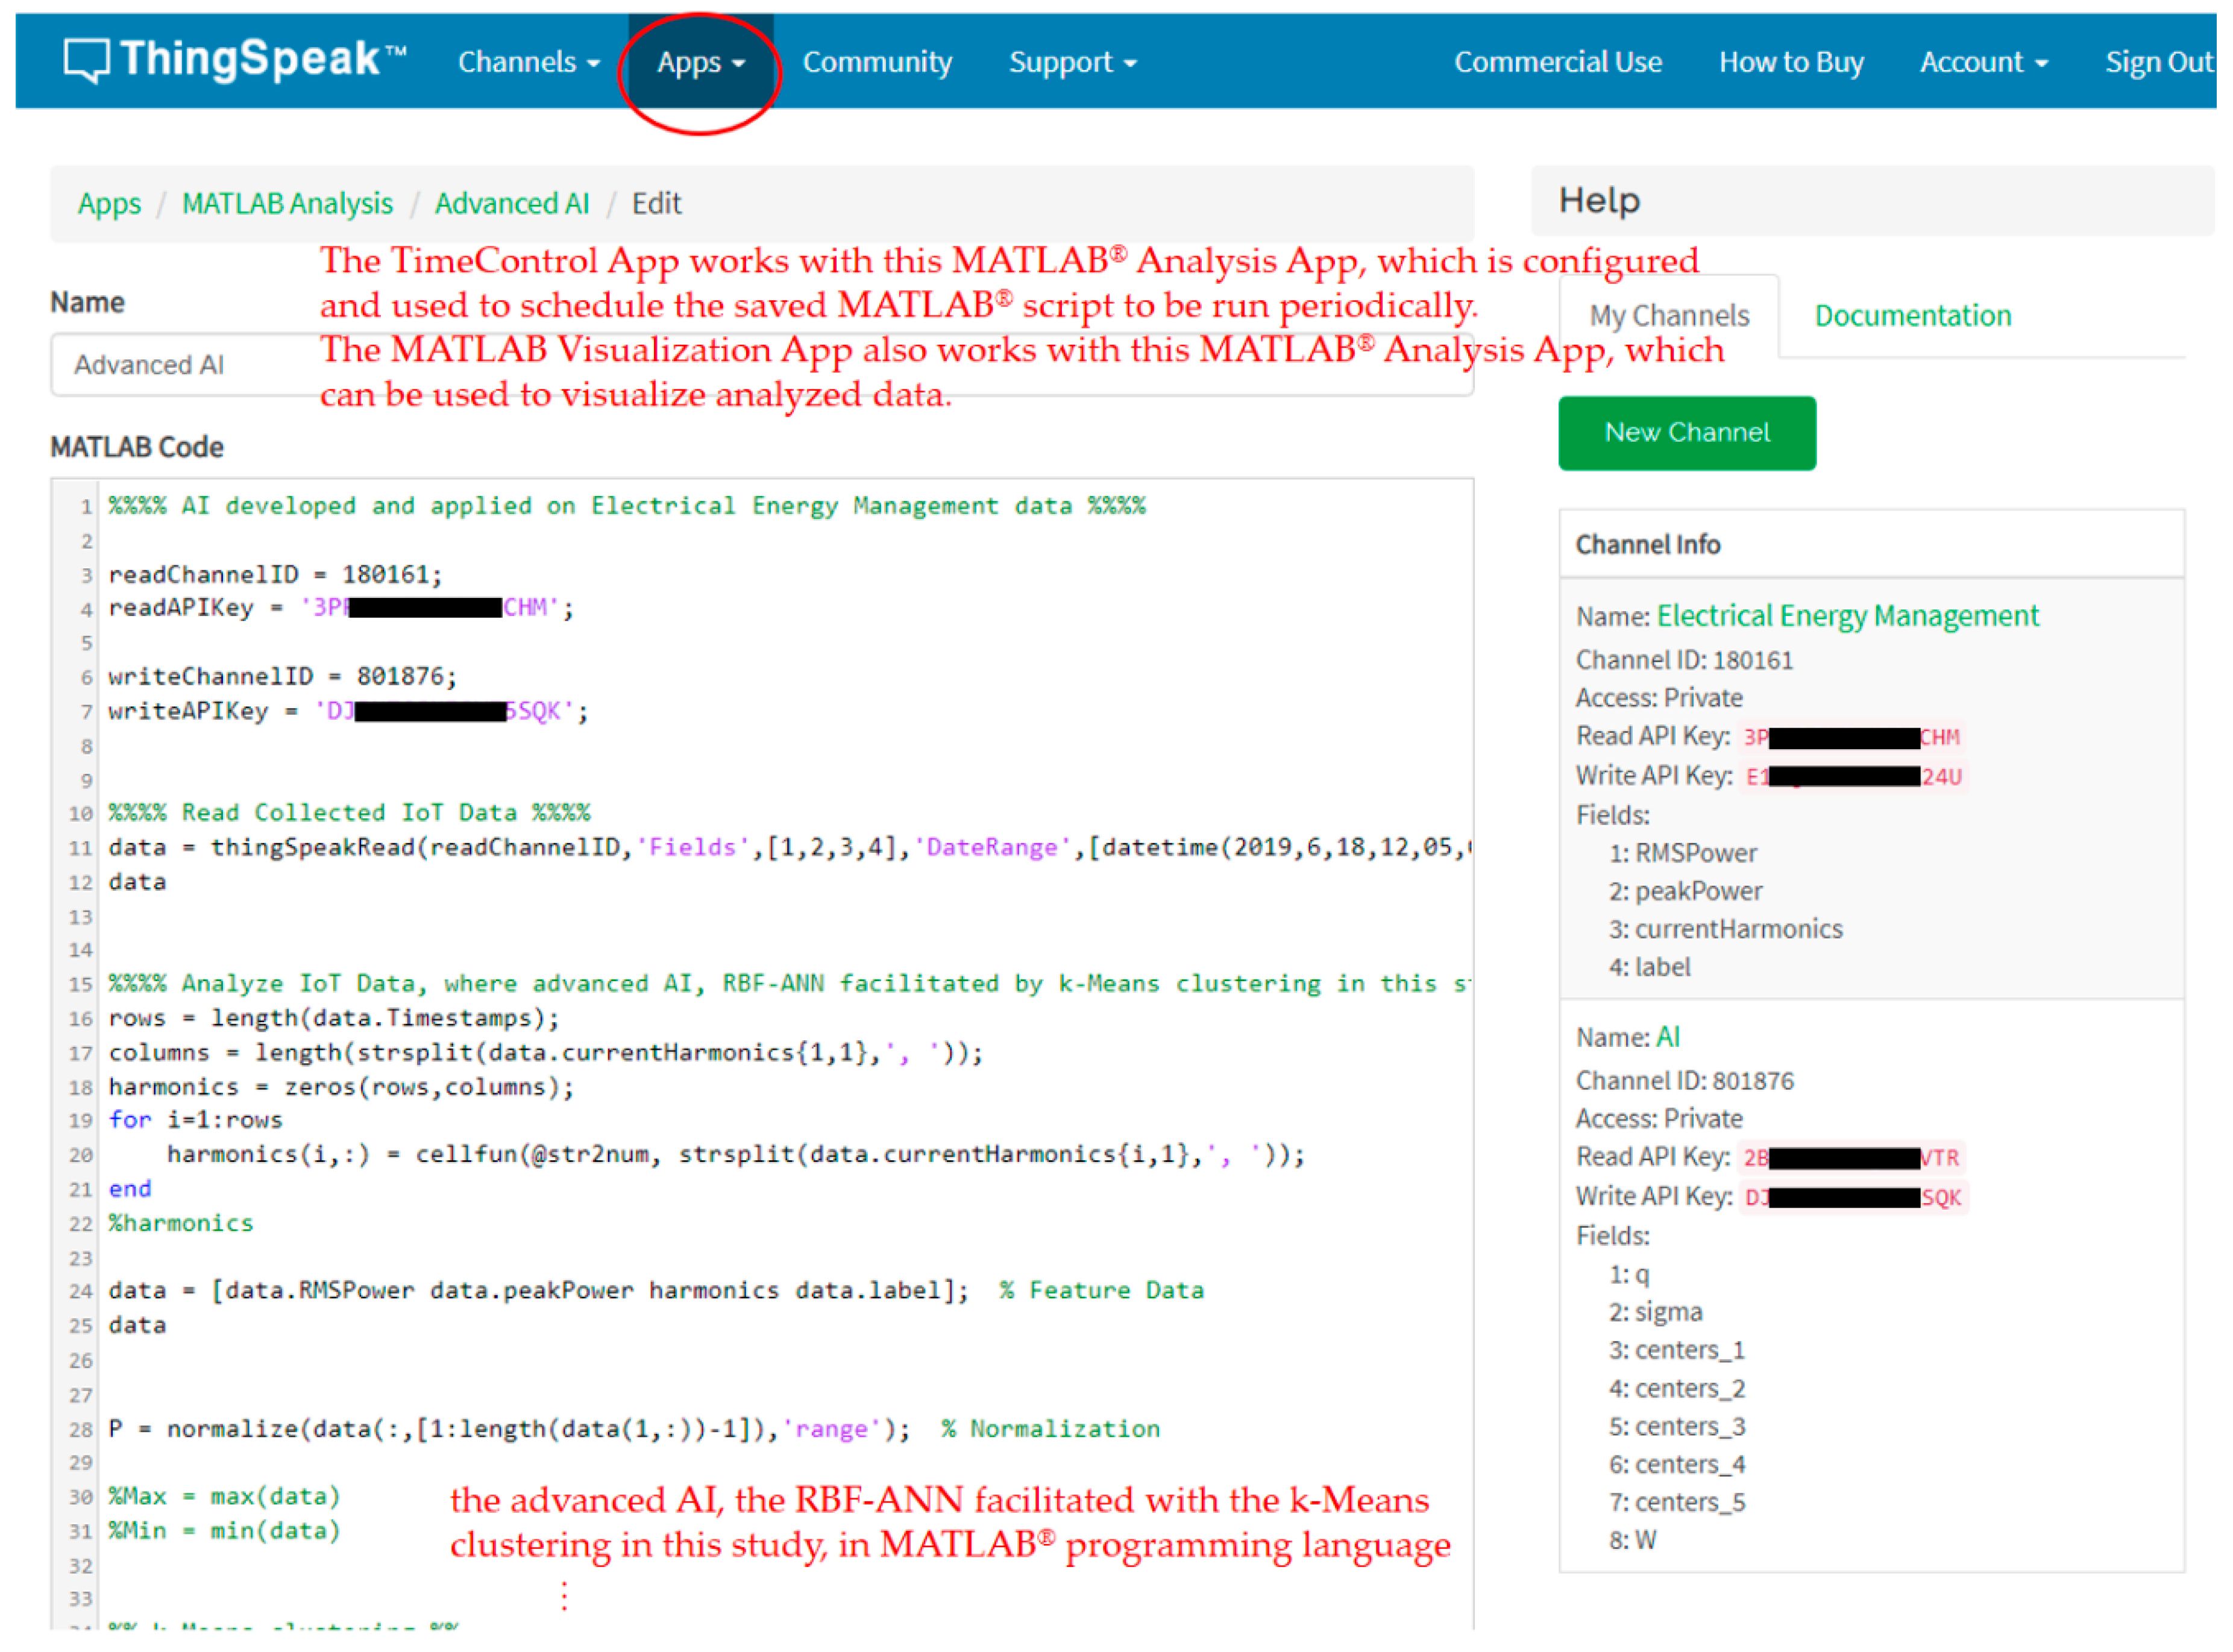This screenshot has height=1652, width=2233.
Task: Click 'Channel ID: 180161' text
Action: tap(1685, 661)
